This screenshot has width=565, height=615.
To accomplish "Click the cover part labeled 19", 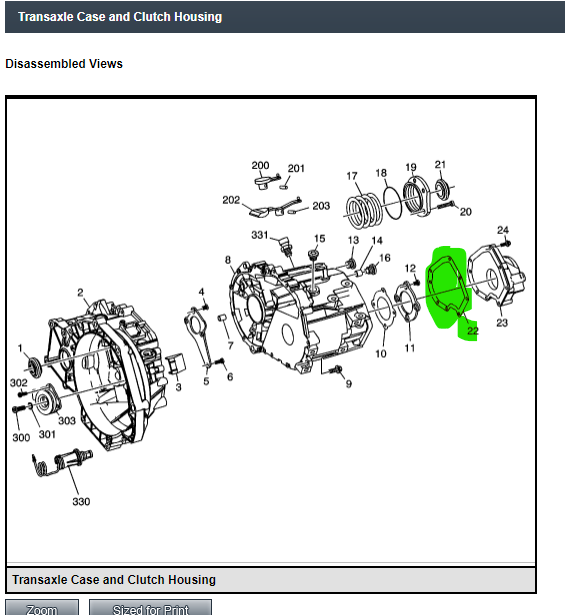I will click(417, 197).
